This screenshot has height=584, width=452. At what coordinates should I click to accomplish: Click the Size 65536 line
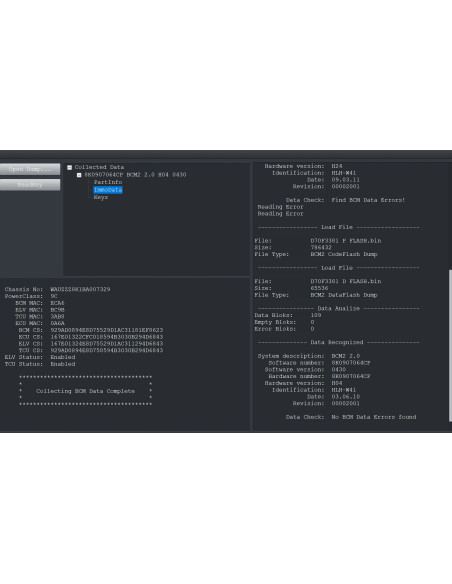point(291,288)
